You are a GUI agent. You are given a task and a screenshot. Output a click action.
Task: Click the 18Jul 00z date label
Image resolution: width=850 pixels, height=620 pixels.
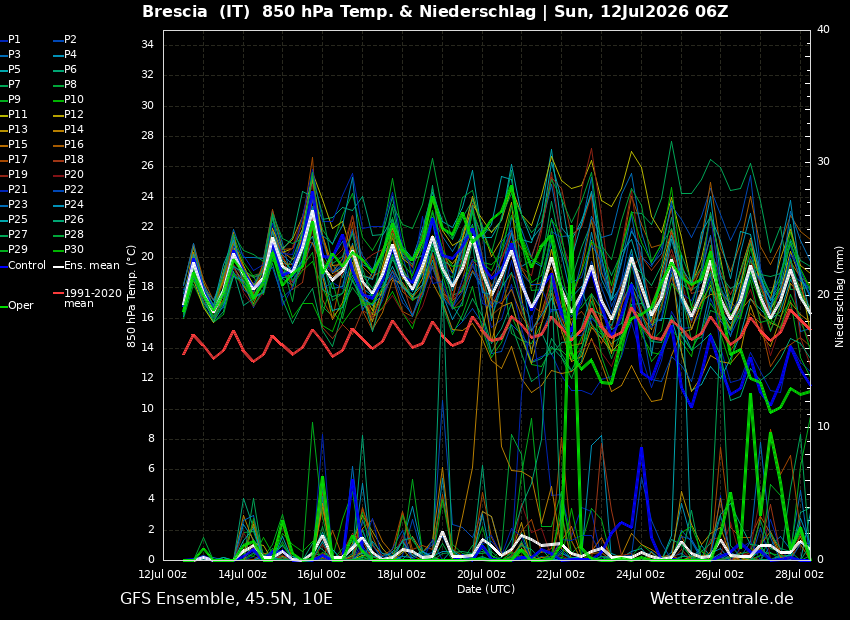(x=402, y=574)
